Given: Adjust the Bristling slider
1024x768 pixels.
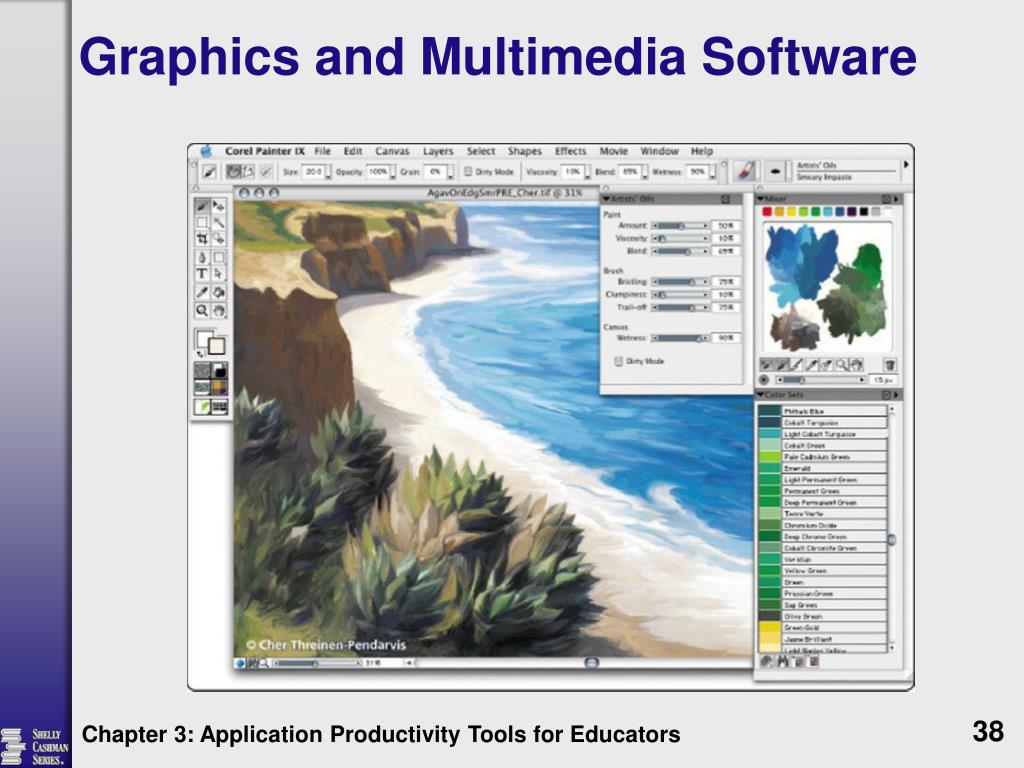Looking at the screenshot, I should [680, 282].
